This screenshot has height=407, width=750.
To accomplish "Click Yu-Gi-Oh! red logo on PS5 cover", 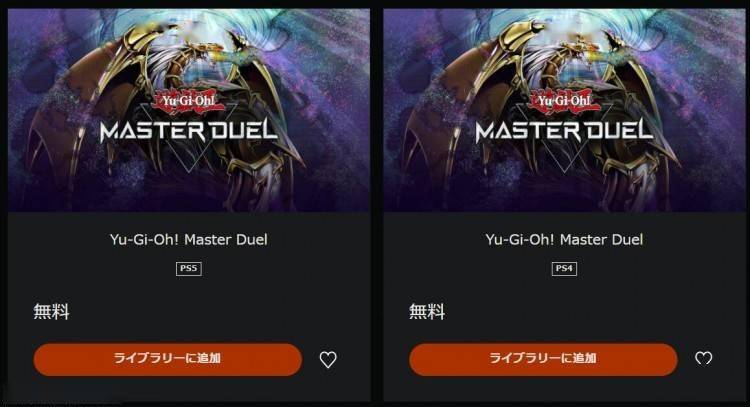I will tap(188, 101).
